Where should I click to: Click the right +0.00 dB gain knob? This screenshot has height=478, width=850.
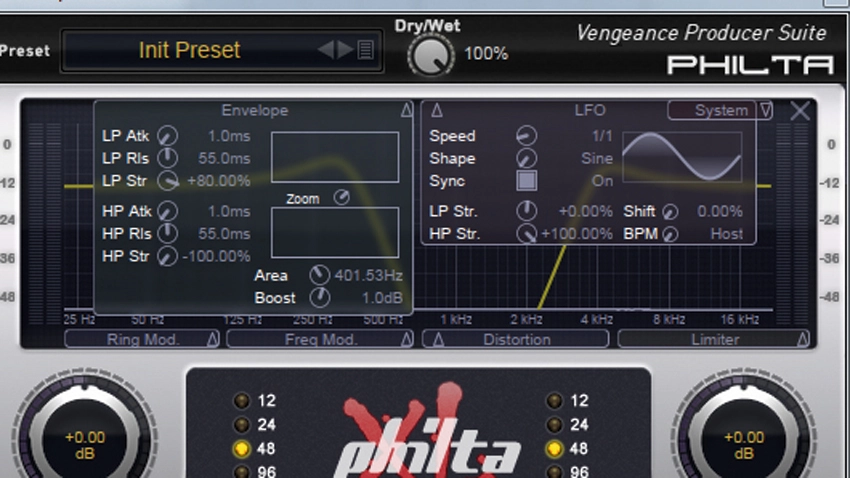(x=744, y=439)
